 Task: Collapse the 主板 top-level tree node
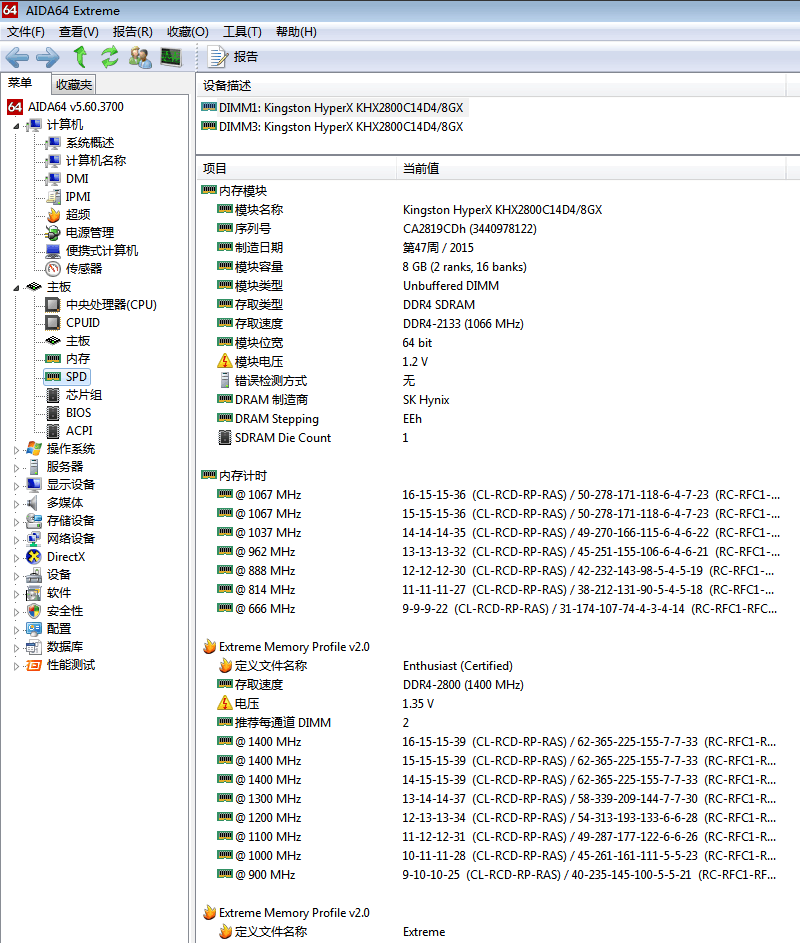click(16, 288)
